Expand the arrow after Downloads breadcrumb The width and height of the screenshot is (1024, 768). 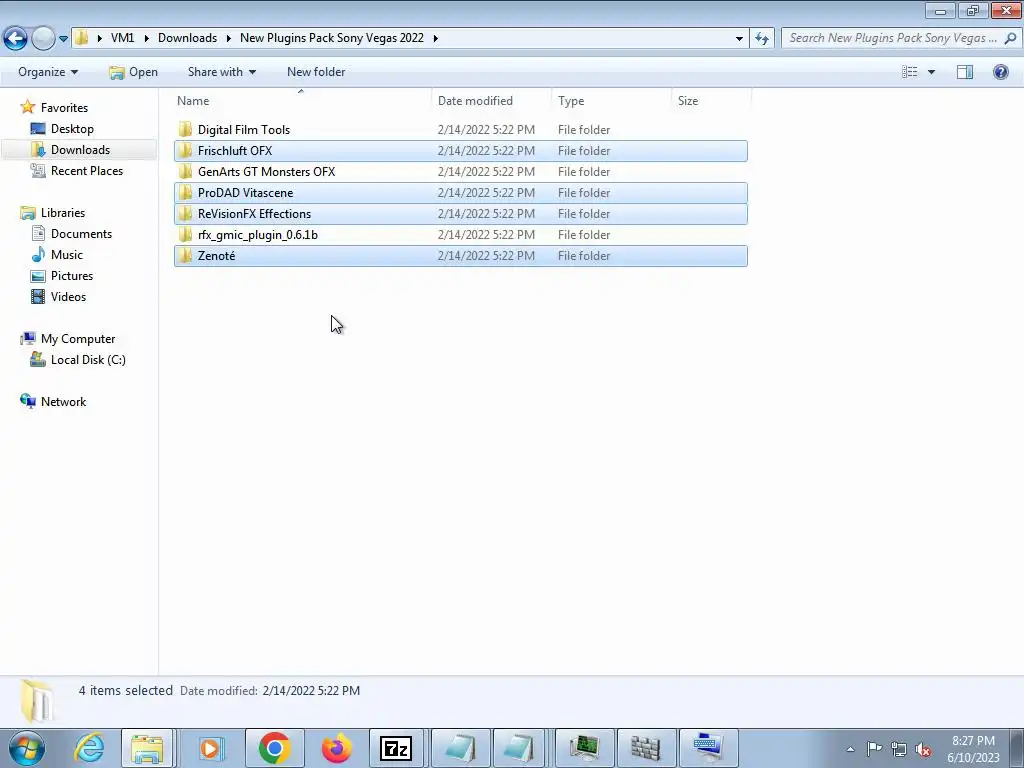(229, 38)
